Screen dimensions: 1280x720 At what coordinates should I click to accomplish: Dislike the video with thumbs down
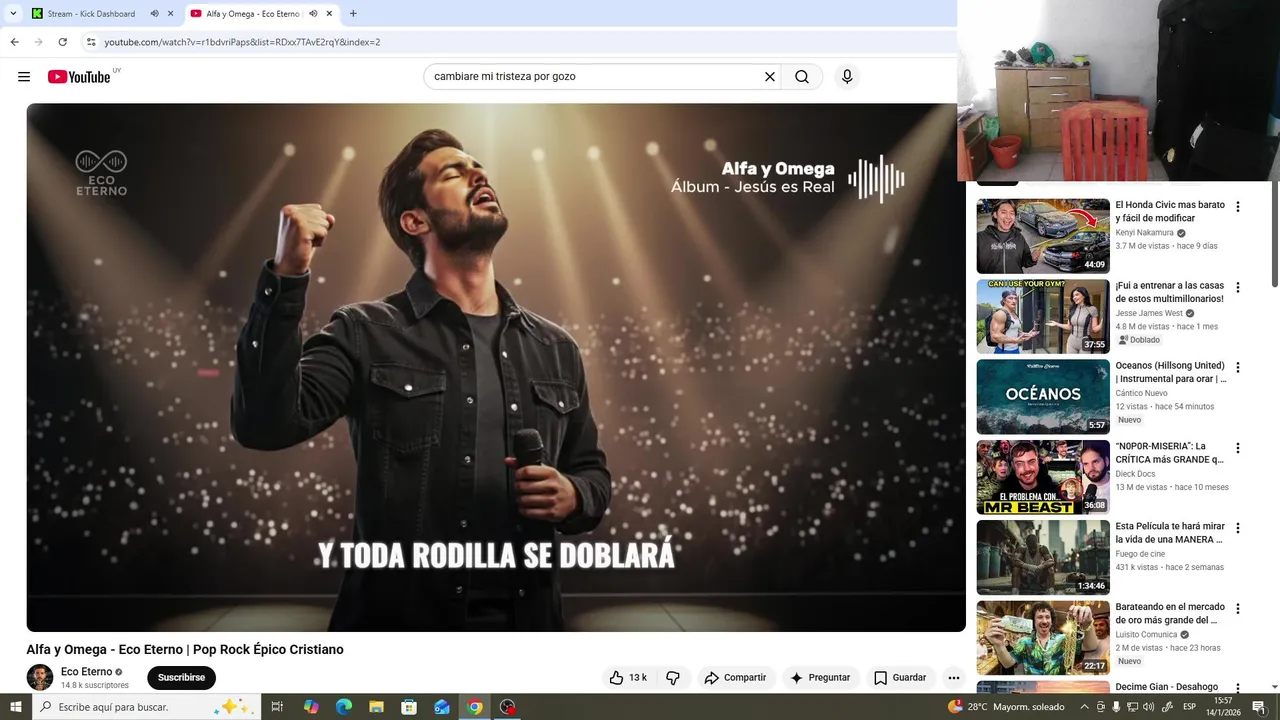pos(673,678)
